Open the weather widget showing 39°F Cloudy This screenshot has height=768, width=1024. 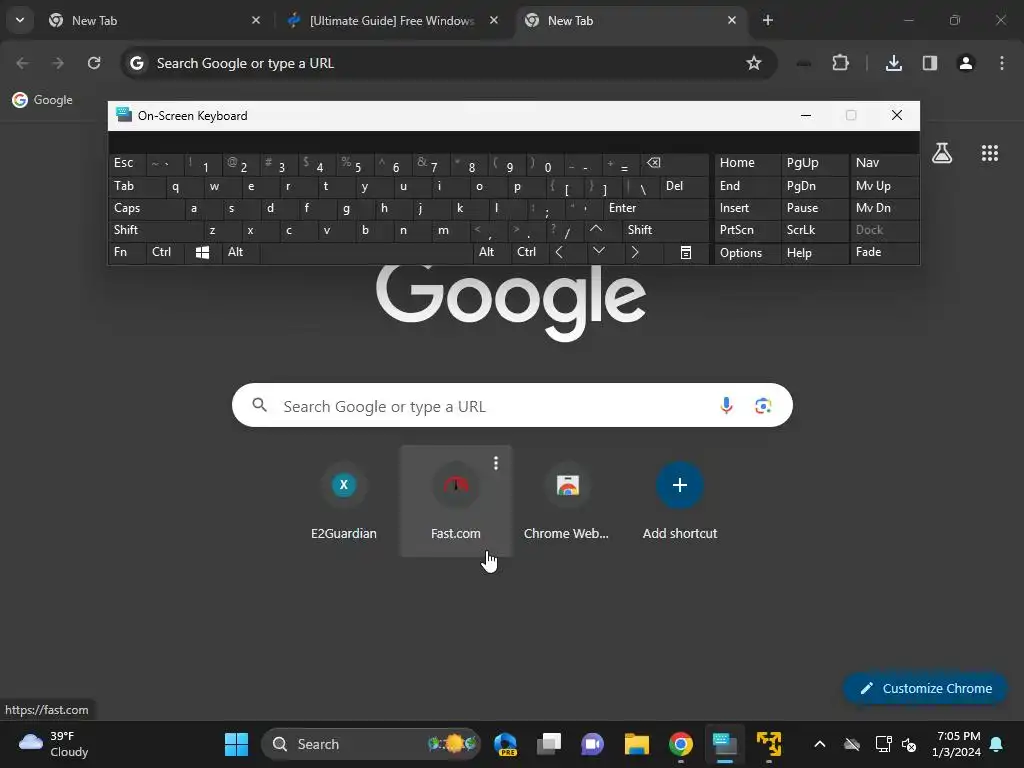coord(54,744)
